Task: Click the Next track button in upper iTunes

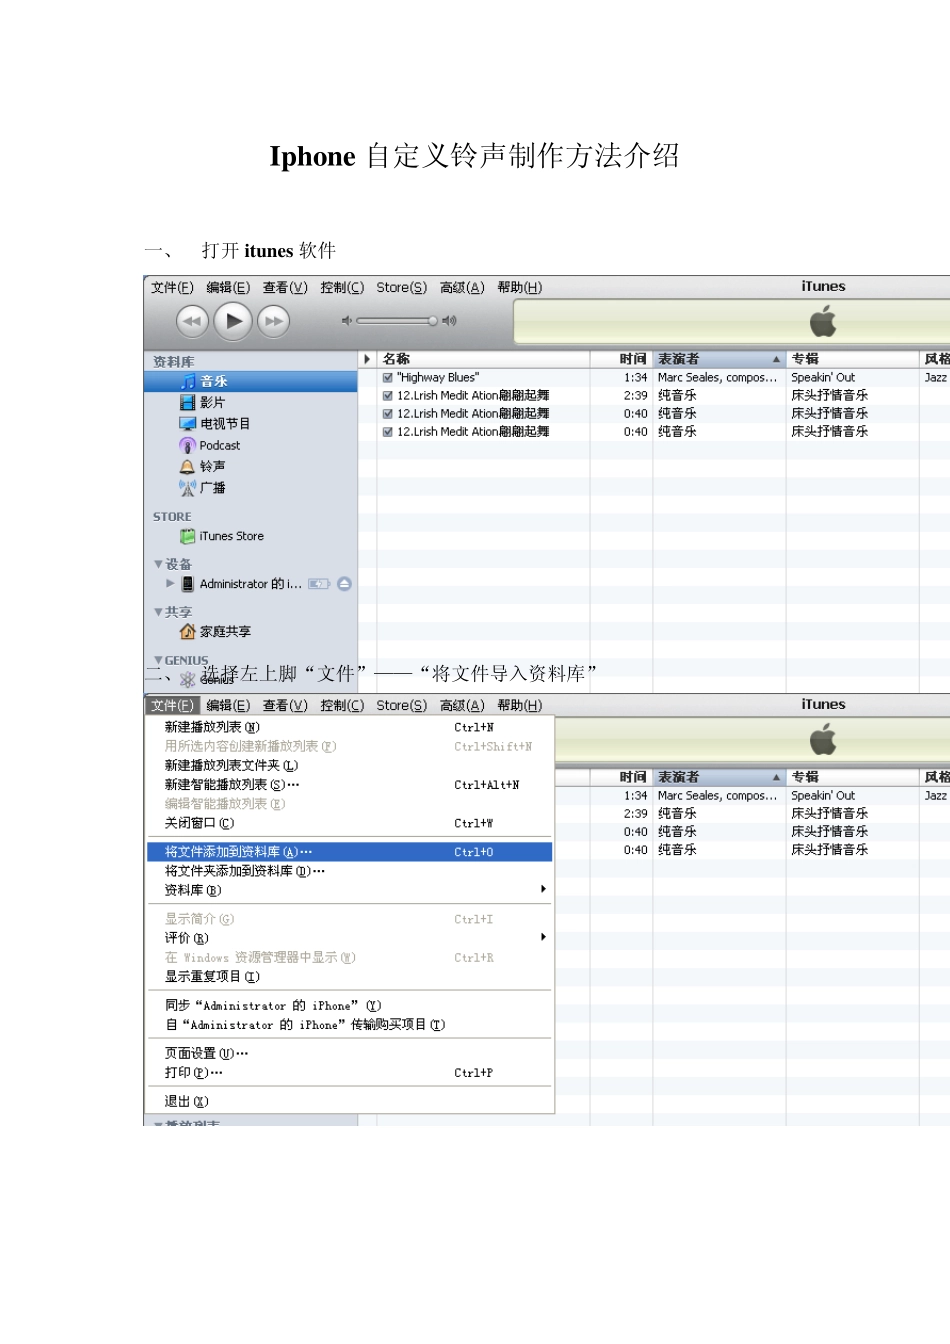Action: click(x=273, y=321)
